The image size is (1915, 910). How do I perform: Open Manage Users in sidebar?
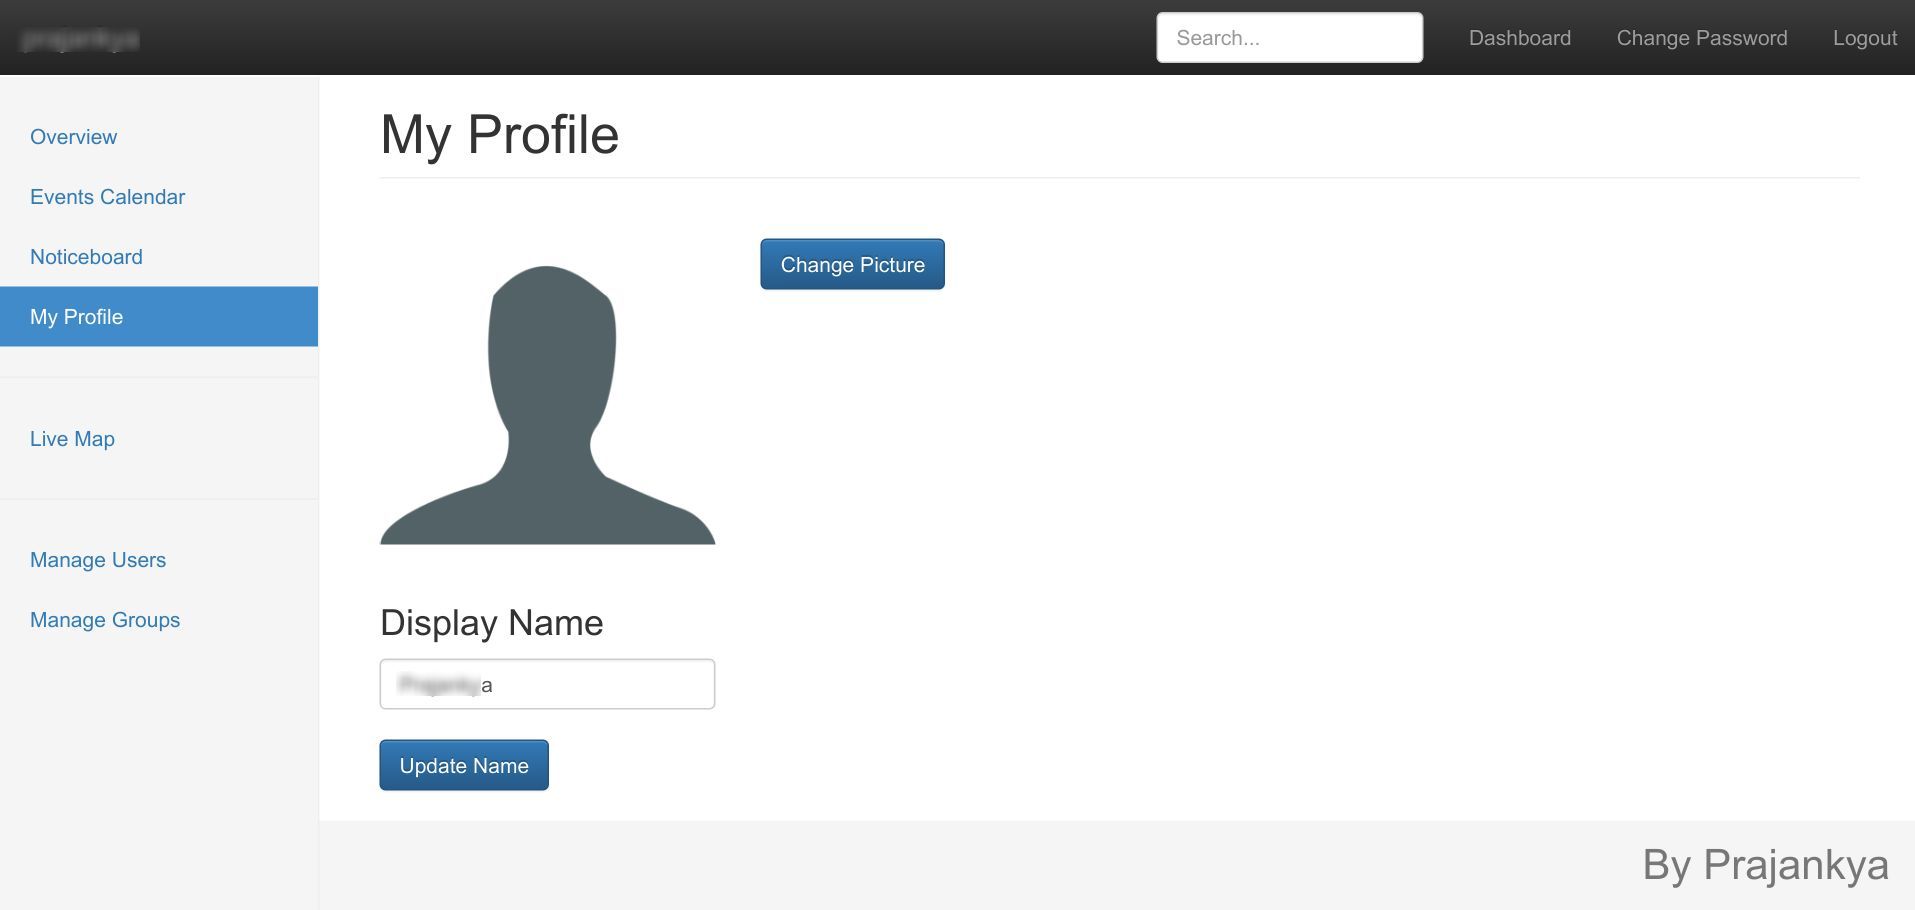point(98,560)
